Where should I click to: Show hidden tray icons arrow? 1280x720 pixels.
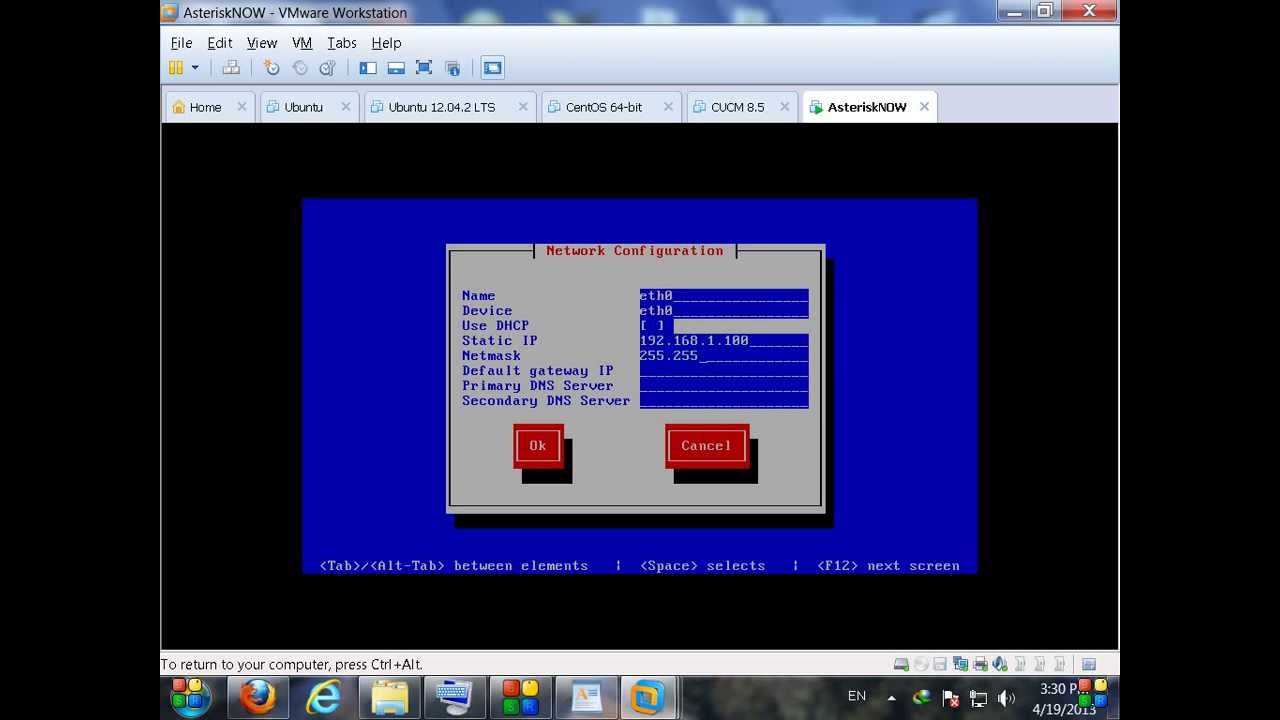(891, 698)
